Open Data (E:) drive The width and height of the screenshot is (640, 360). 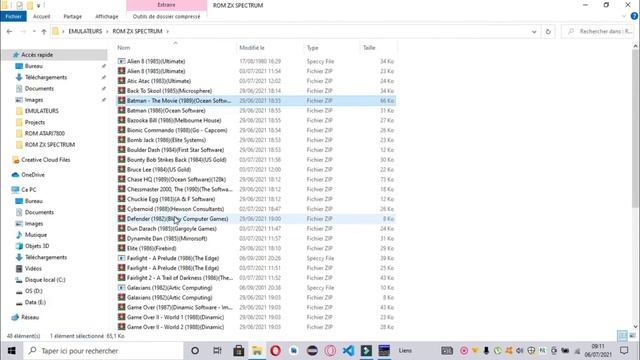(35, 302)
